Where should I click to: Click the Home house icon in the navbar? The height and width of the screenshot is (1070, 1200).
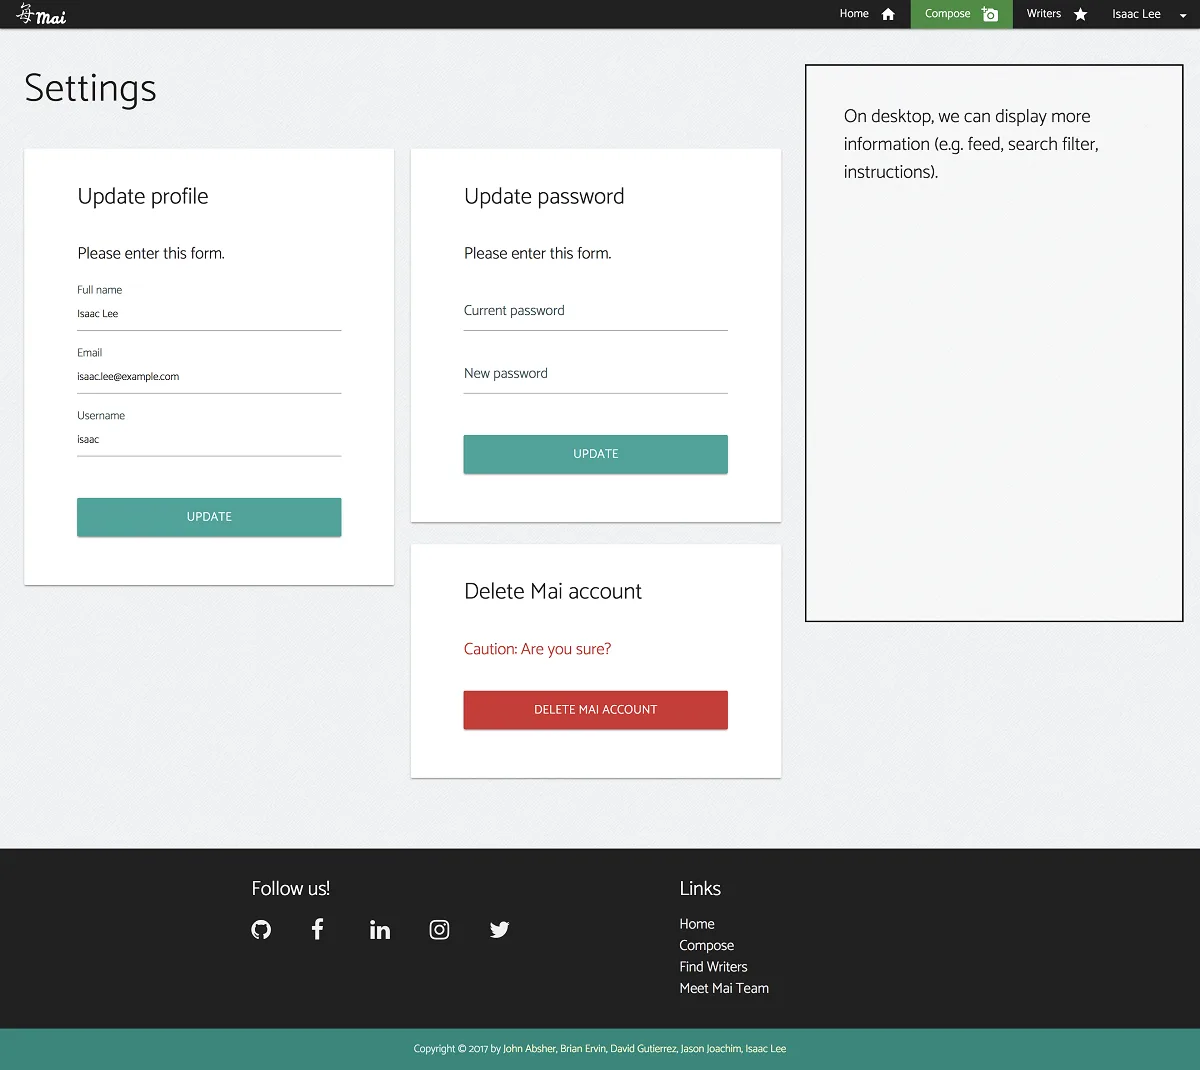pos(888,14)
